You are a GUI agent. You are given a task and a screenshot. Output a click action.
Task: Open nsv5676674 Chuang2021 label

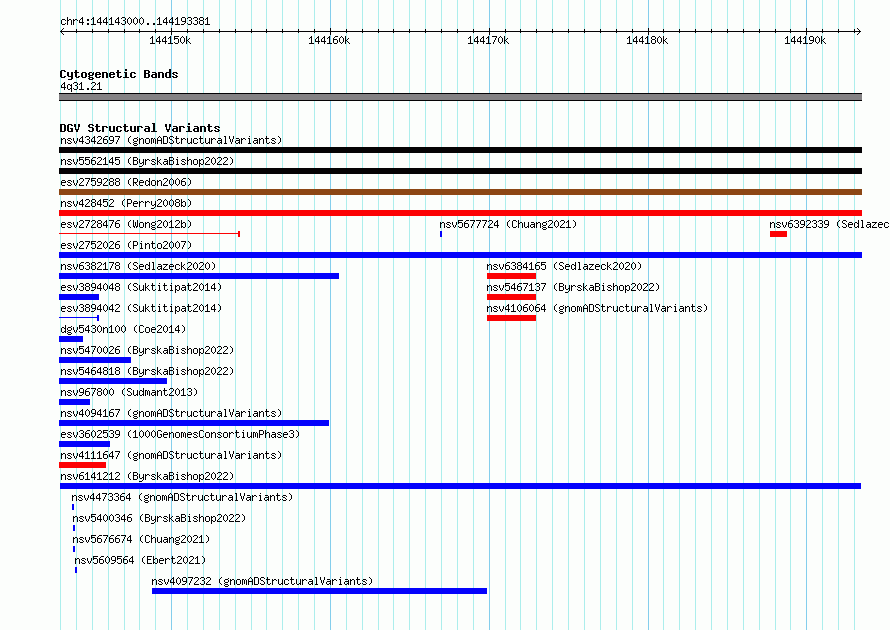tap(141, 539)
